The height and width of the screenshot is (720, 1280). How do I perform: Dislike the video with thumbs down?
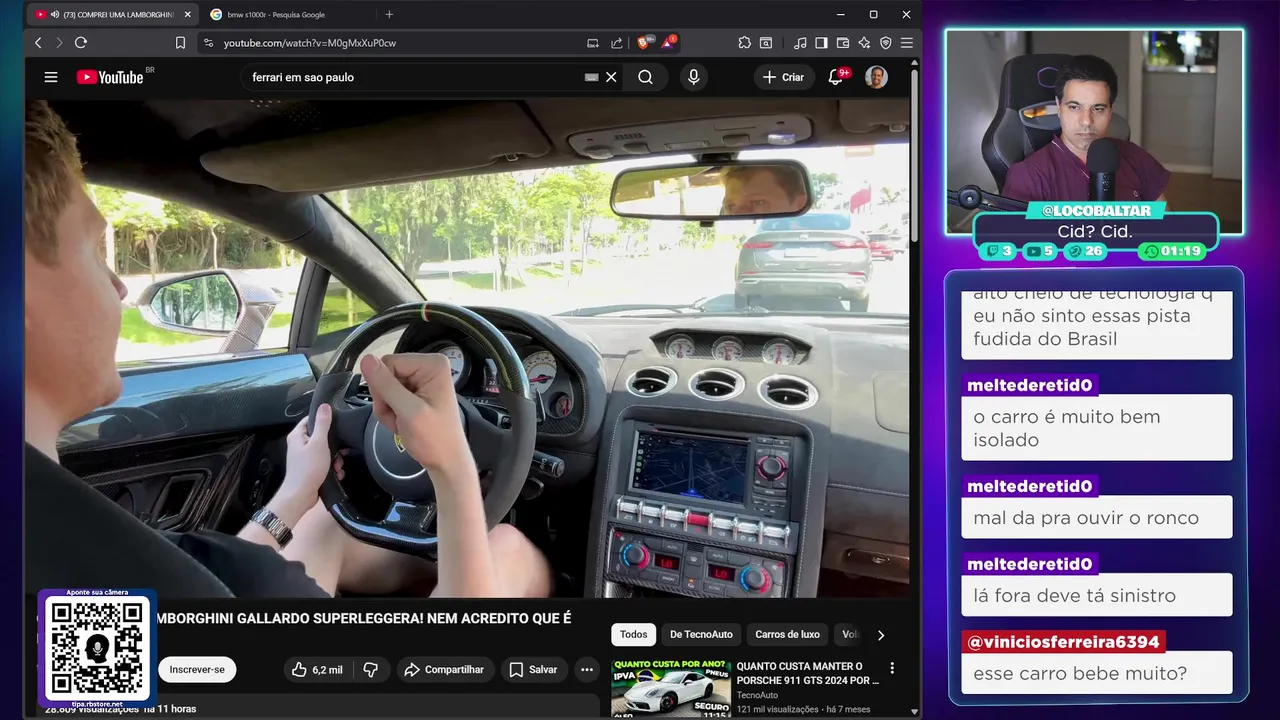(x=370, y=669)
